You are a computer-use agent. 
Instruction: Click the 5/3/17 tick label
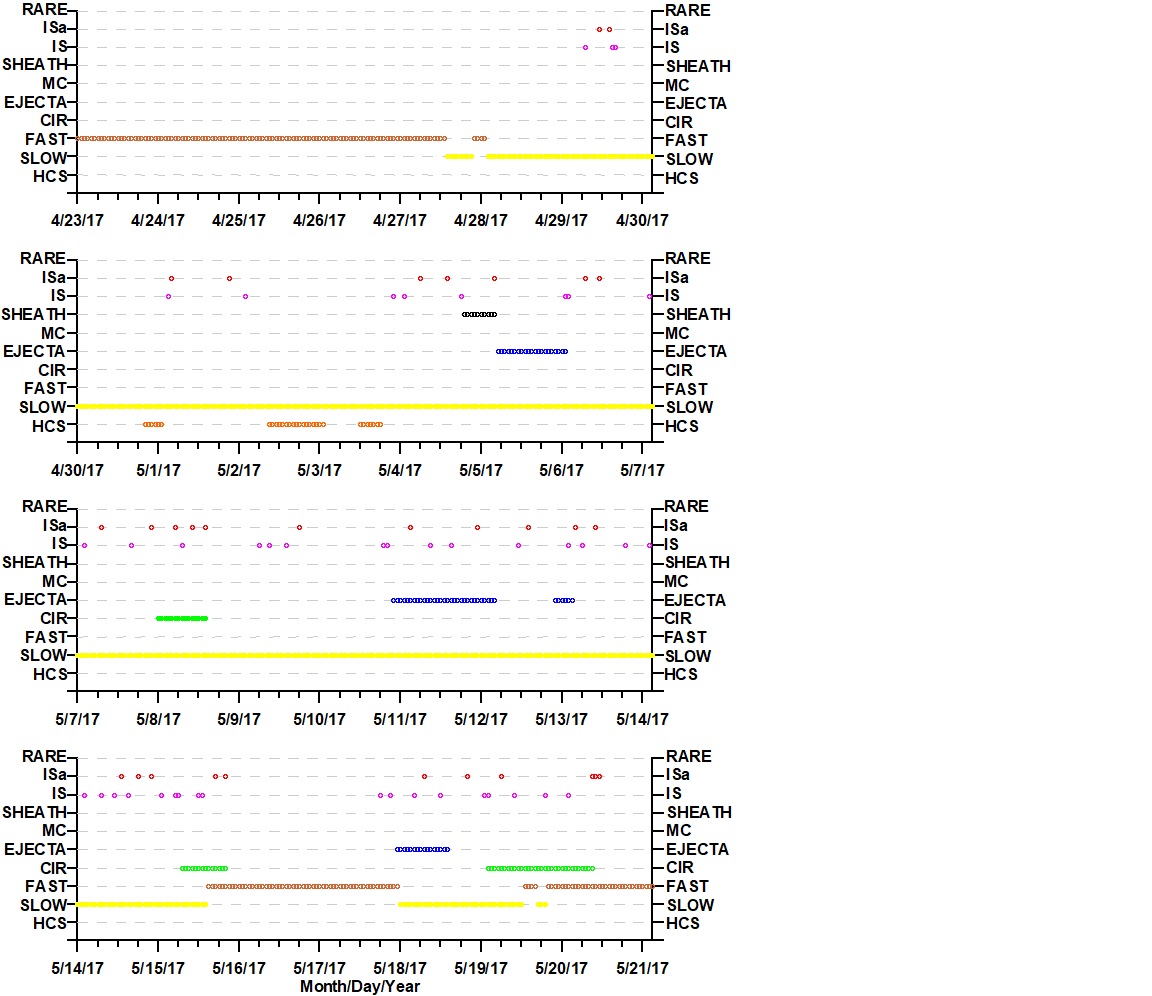click(319, 470)
